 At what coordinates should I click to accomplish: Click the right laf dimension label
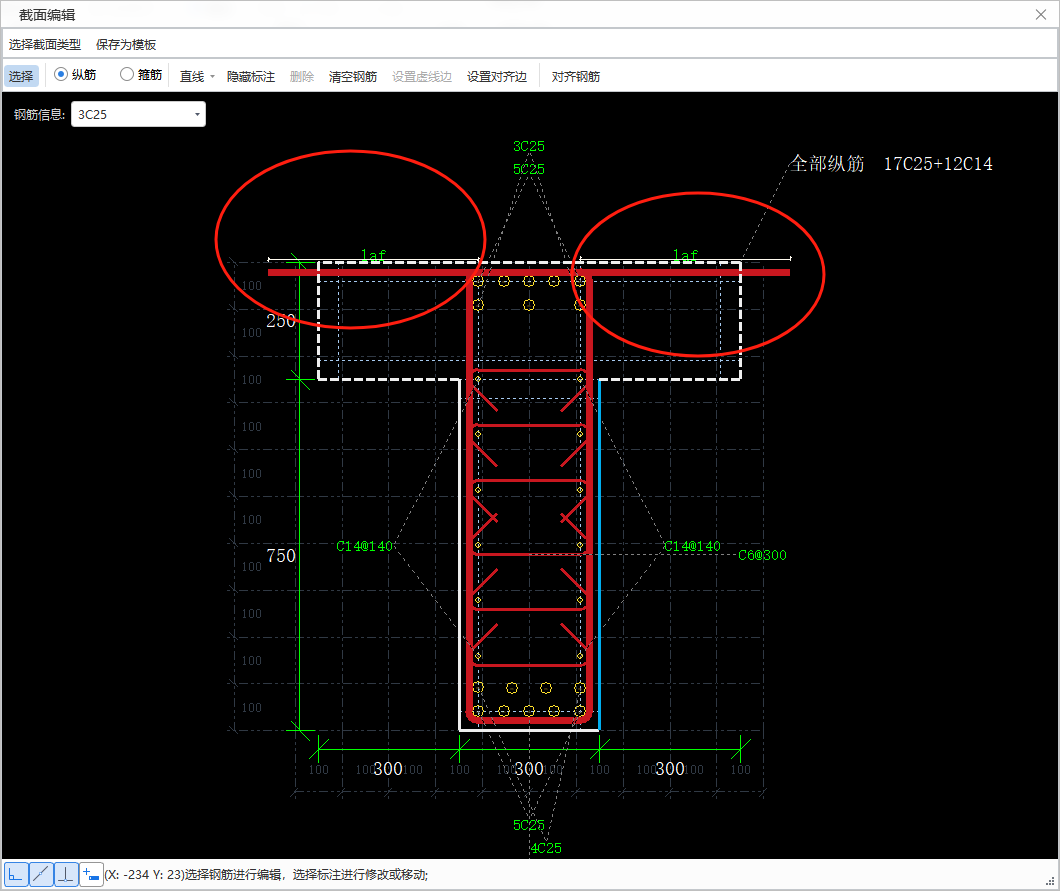[x=685, y=255]
